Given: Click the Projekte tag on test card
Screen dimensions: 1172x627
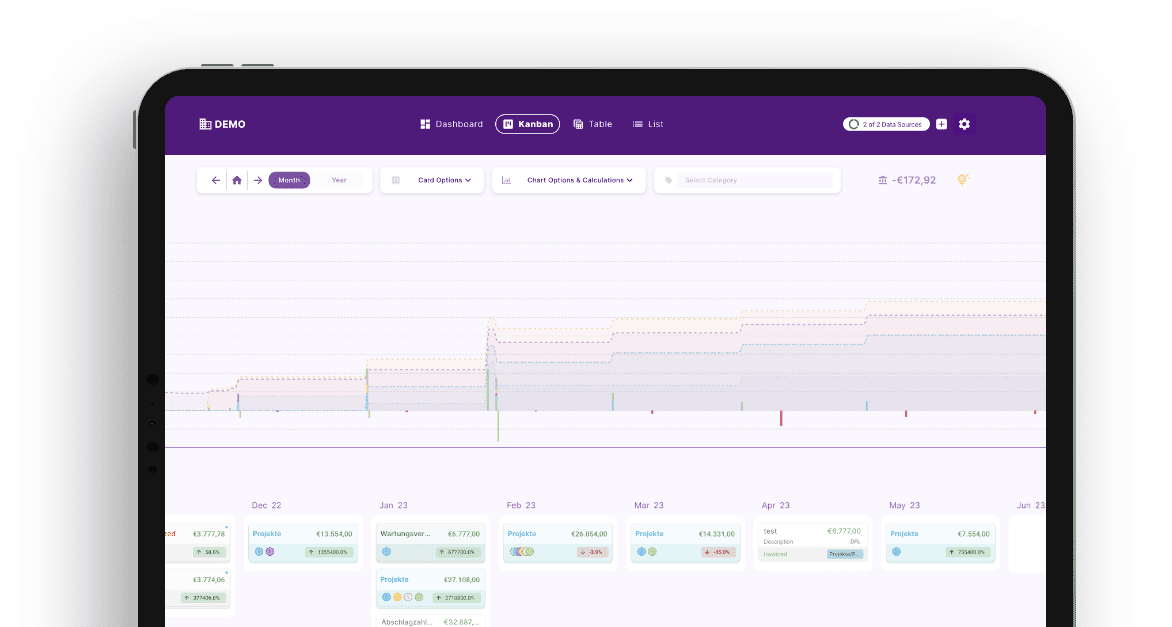Looking at the screenshot, I should point(844,553).
